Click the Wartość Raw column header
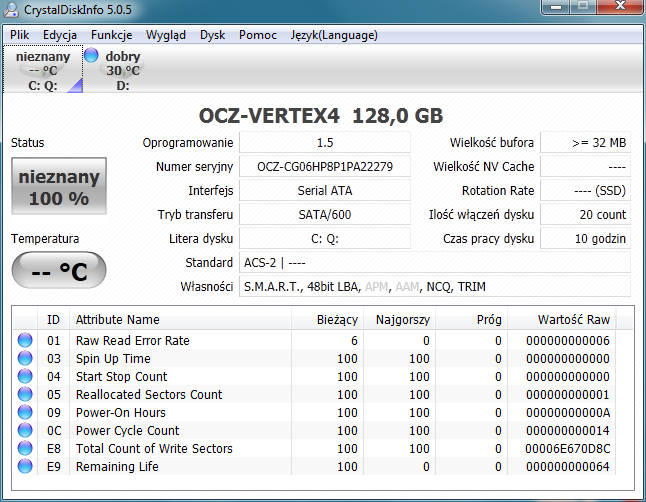This screenshot has width=646, height=502. pos(562,319)
